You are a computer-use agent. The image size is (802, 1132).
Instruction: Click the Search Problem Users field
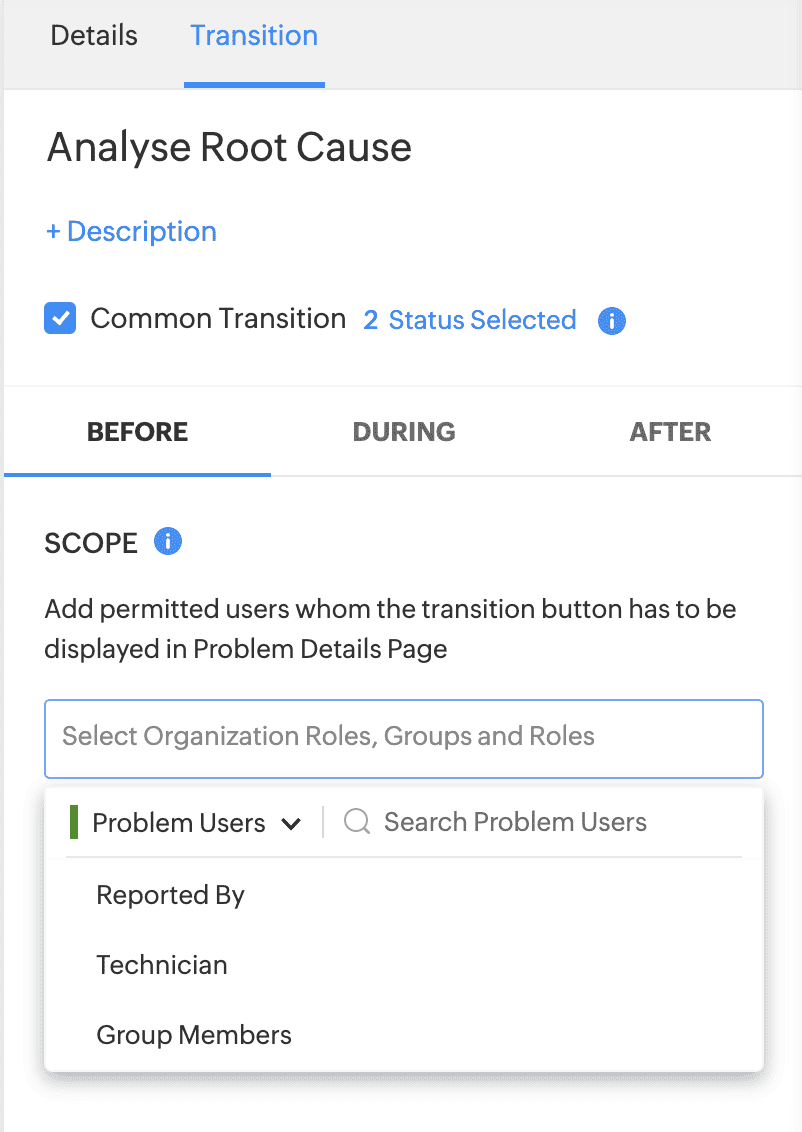tap(540, 822)
